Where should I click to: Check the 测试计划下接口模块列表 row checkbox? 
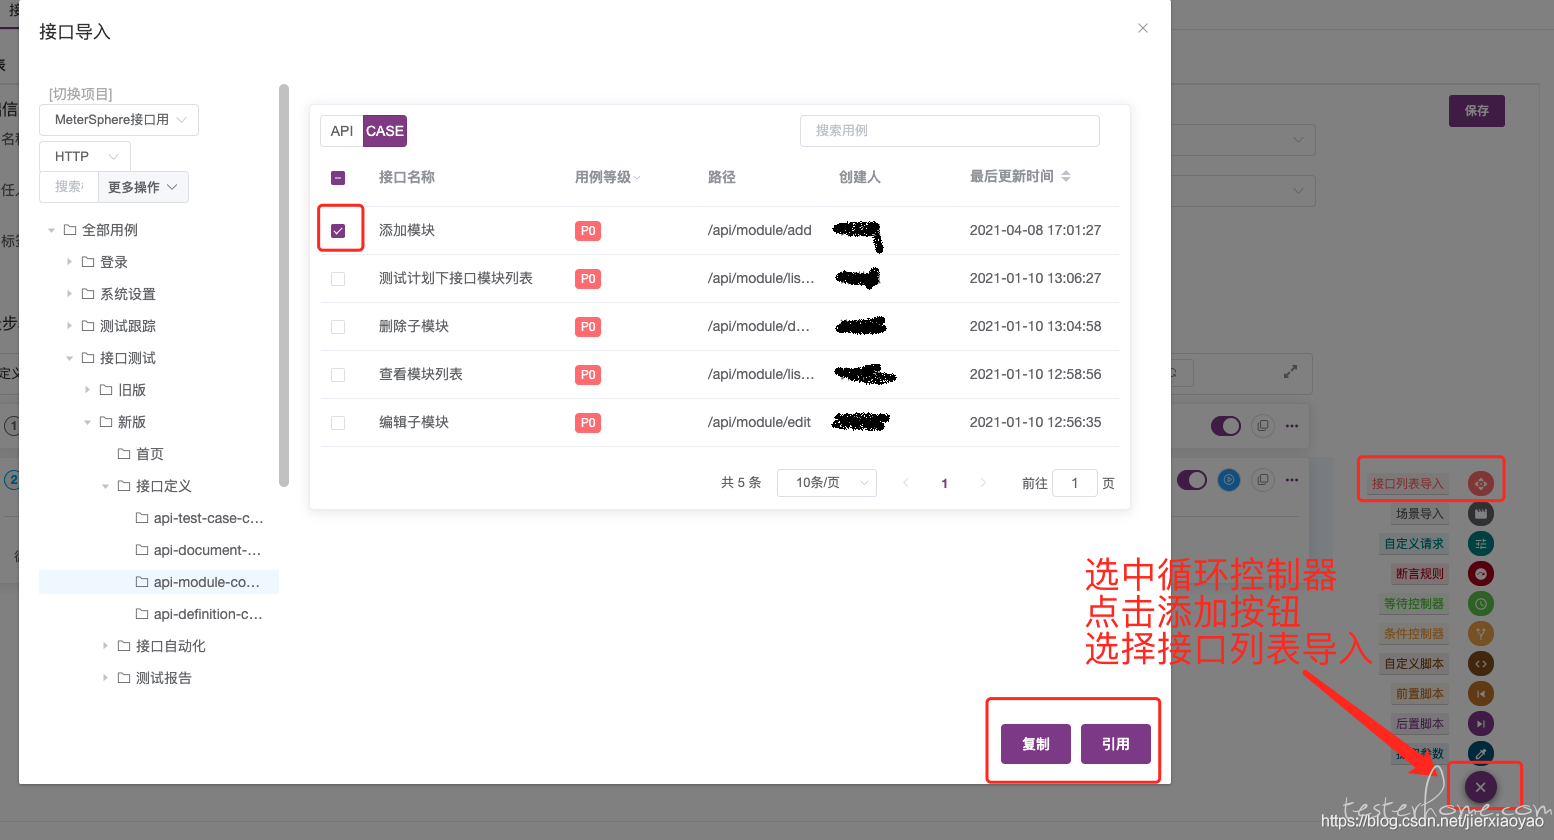tap(338, 279)
